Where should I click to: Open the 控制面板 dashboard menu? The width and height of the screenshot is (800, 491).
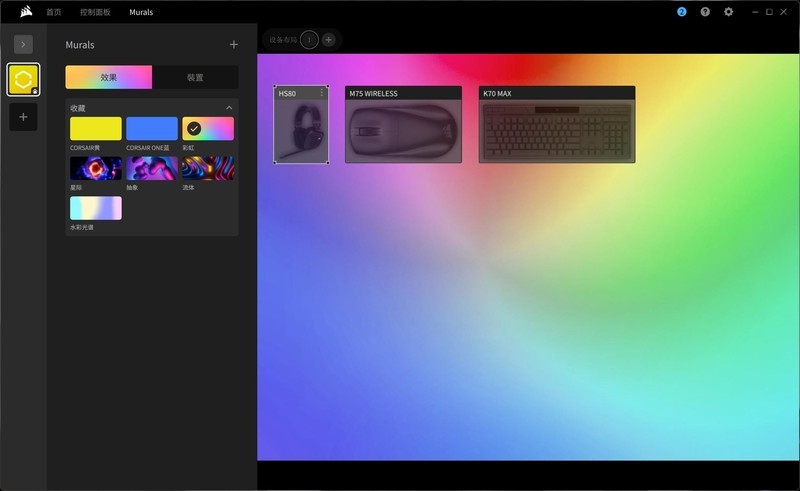[x=95, y=12]
